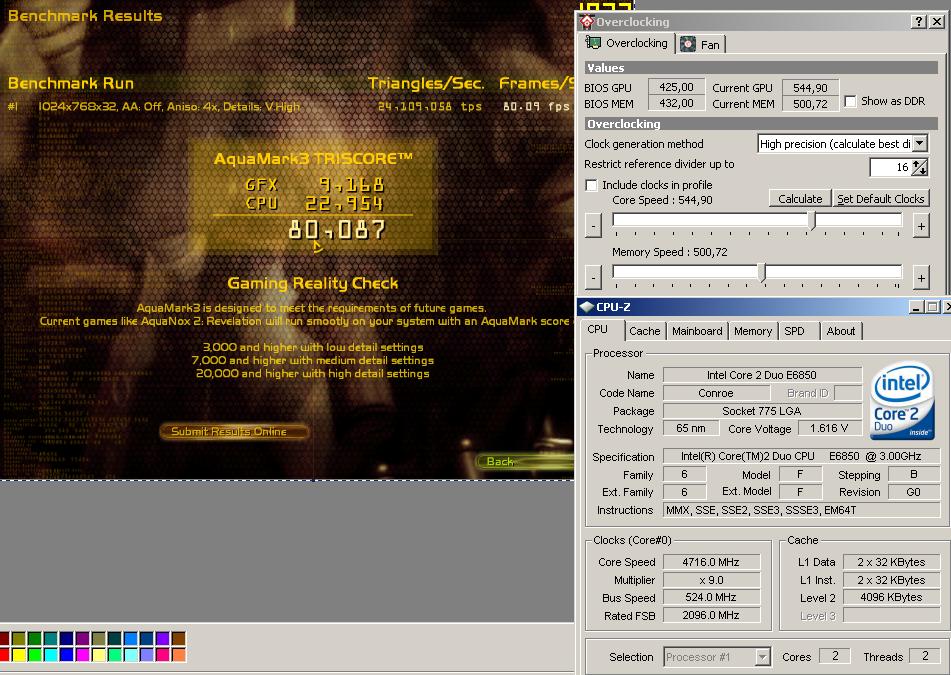This screenshot has height=675, width=951.
Task: Increase Core Speed with the plus button
Action: pos(921,226)
